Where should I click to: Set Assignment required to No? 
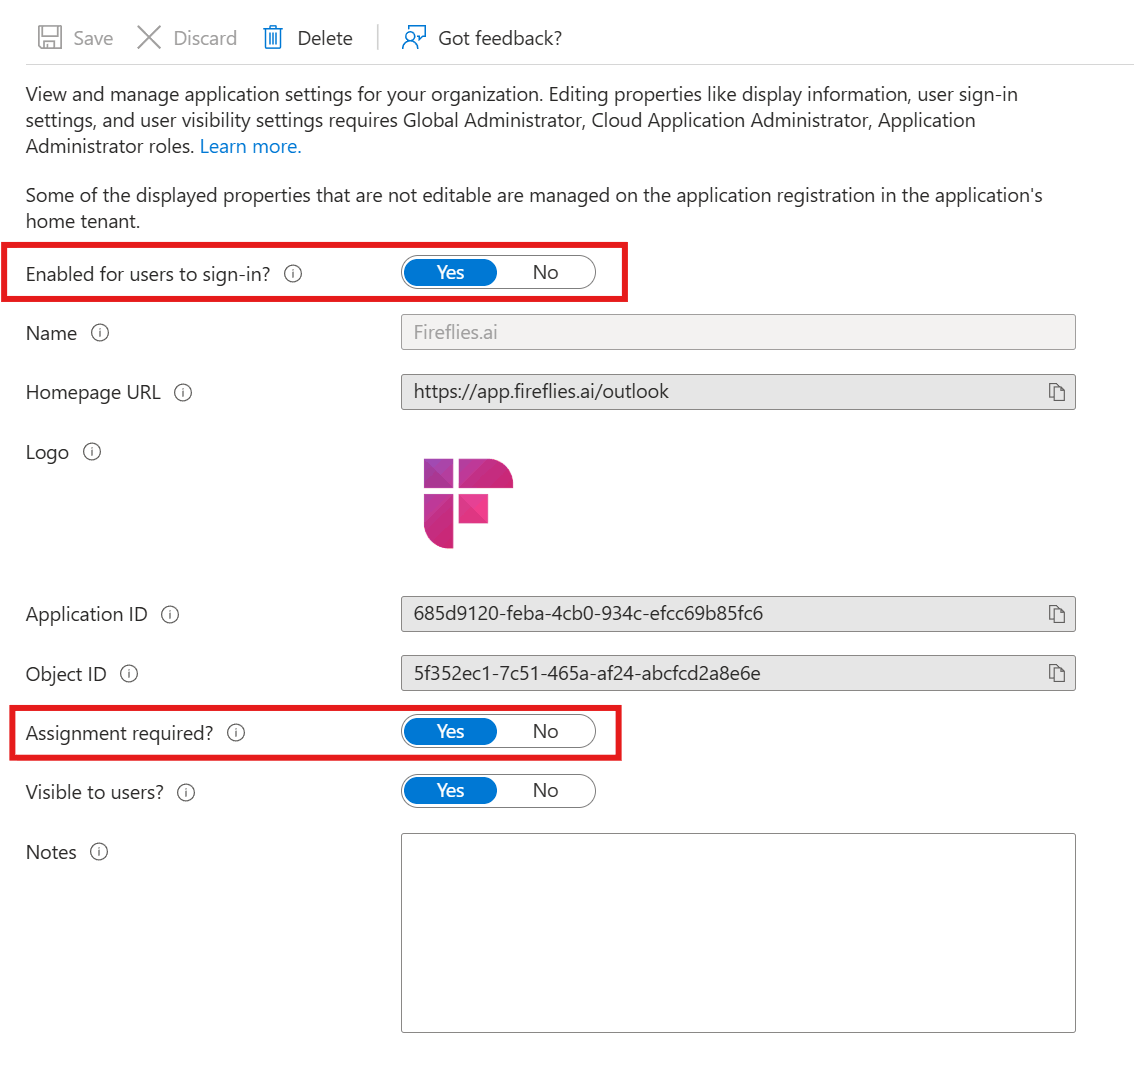pyautogui.click(x=546, y=731)
